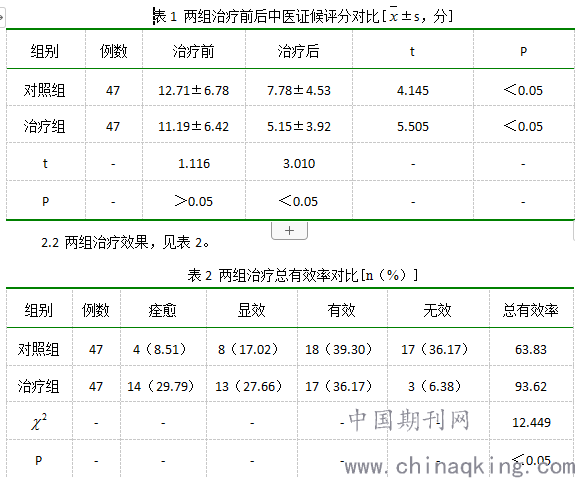The width and height of the screenshot is (575, 478).
Task: Click total effective rate 93.62
Action: [531, 386]
